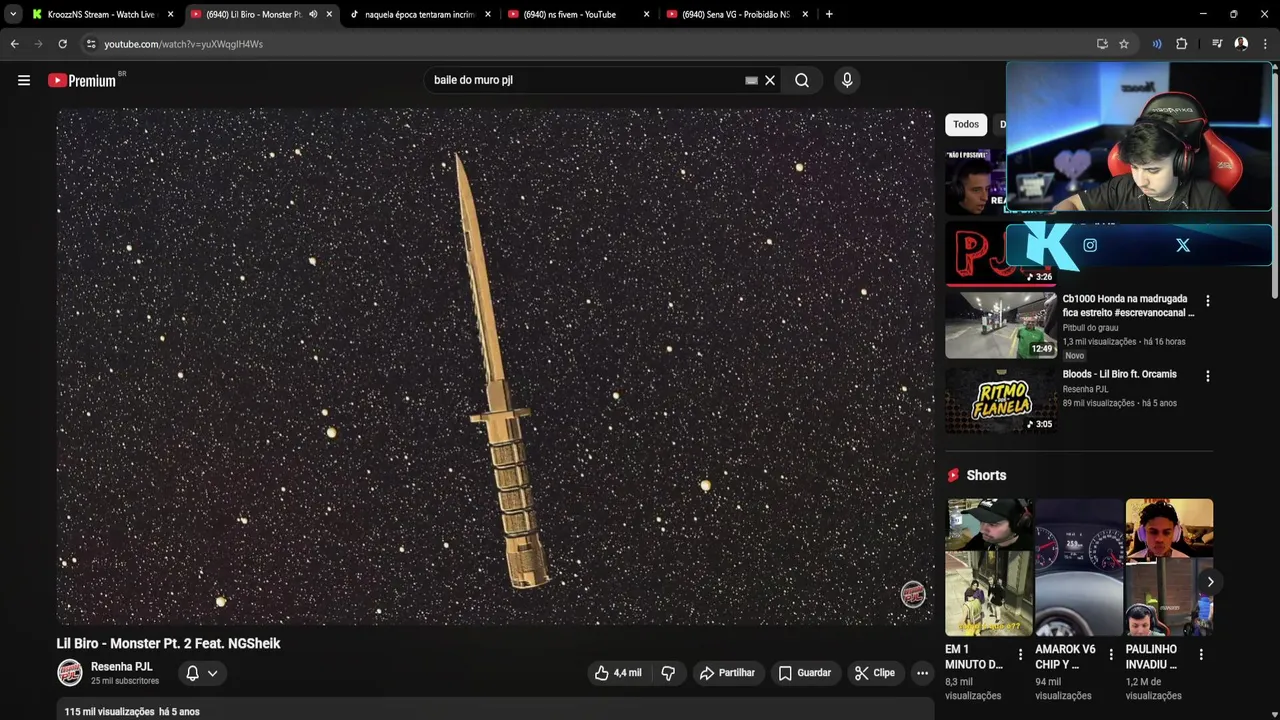1280x720 pixels.
Task: Click video title Lil Biro - Monster Pt. 2
Action: click(x=168, y=644)
